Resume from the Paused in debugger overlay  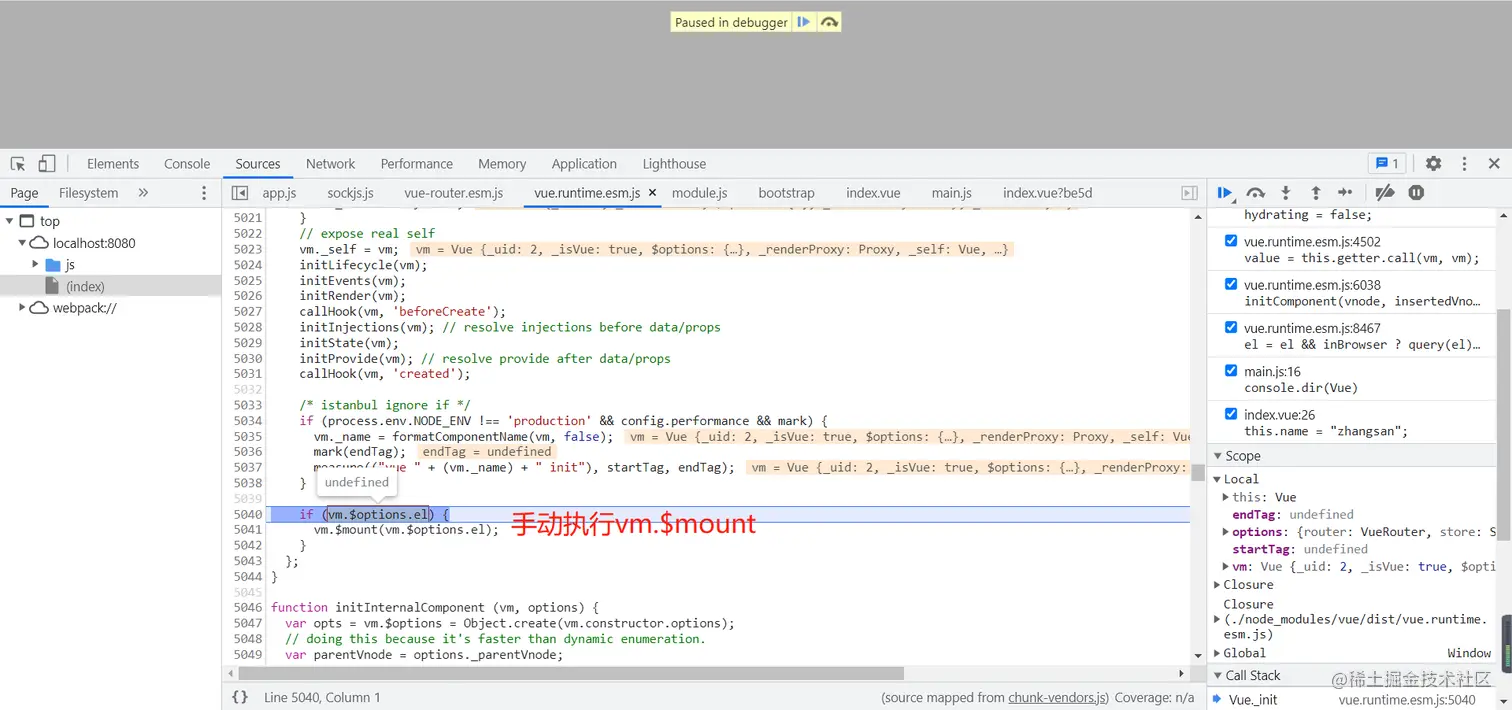point(803,22)
